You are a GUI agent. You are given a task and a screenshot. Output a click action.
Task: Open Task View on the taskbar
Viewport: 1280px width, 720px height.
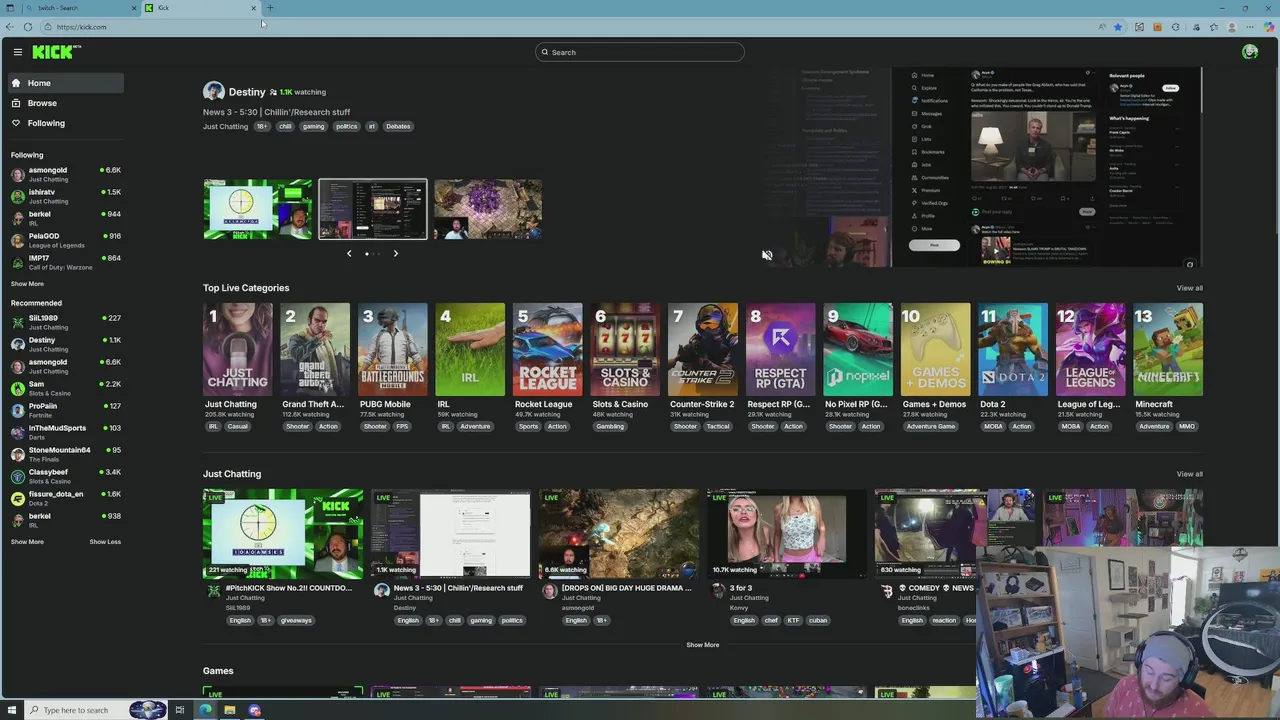pyautogui.click(x=180, y=710)
